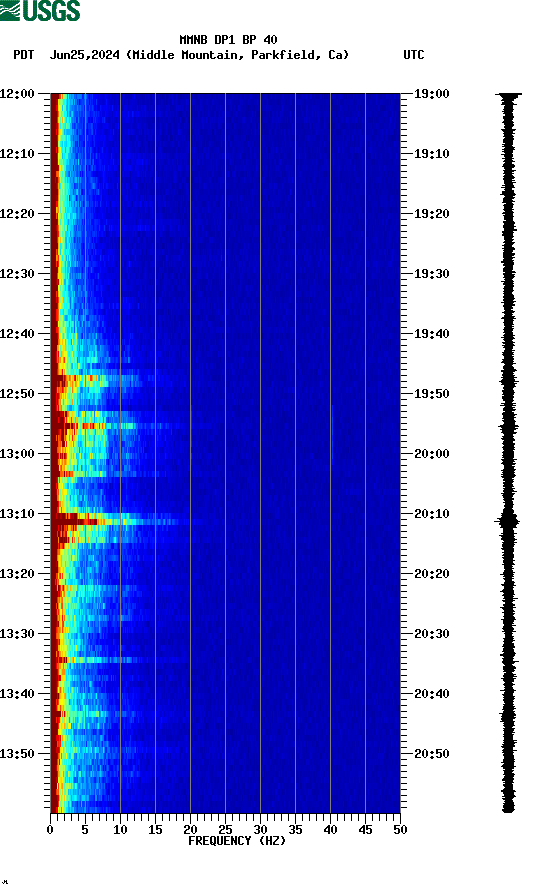Click the seismogram waveform trace
Image resolution: width=552 pixels, height=893 pixels.
coord(508,453)
